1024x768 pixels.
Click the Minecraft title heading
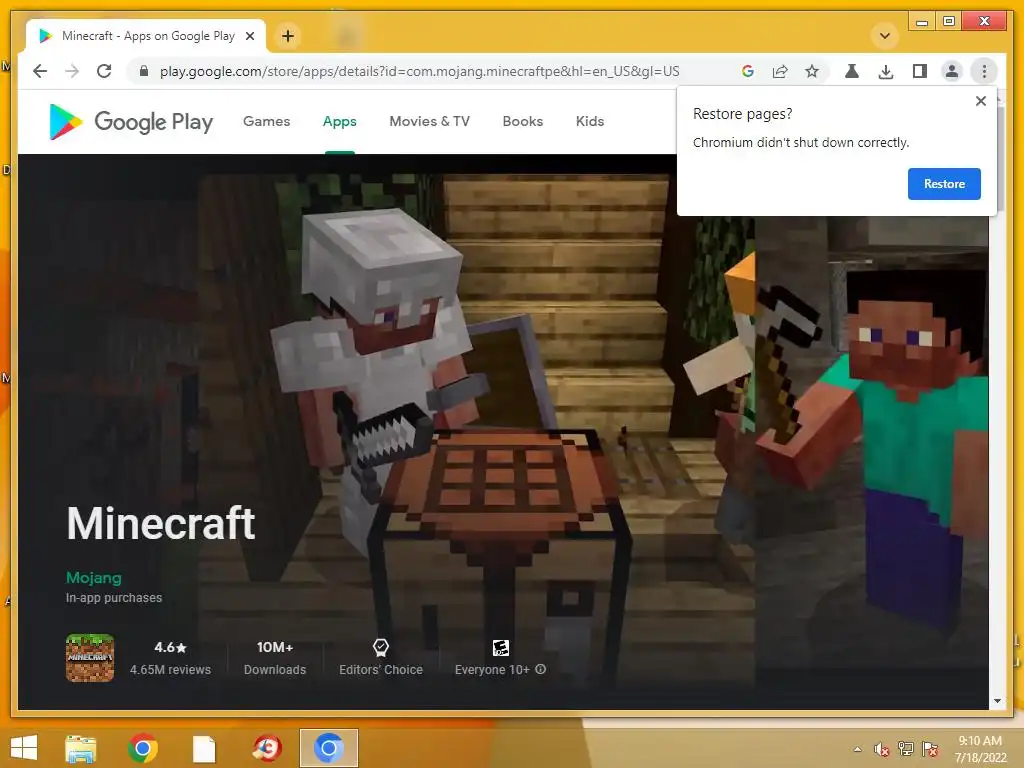pyautogui.click(x=161, y=524)
